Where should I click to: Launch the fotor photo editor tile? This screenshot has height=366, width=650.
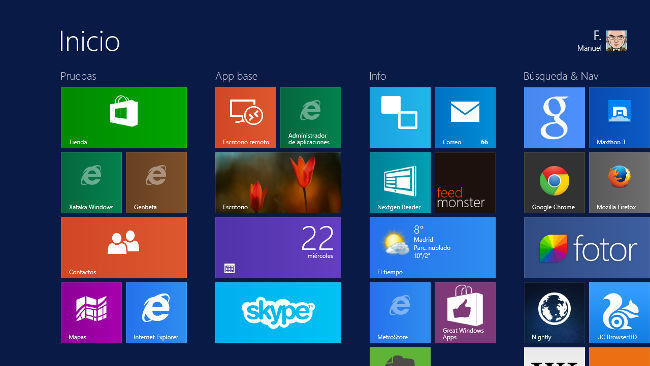click(587, 247)
